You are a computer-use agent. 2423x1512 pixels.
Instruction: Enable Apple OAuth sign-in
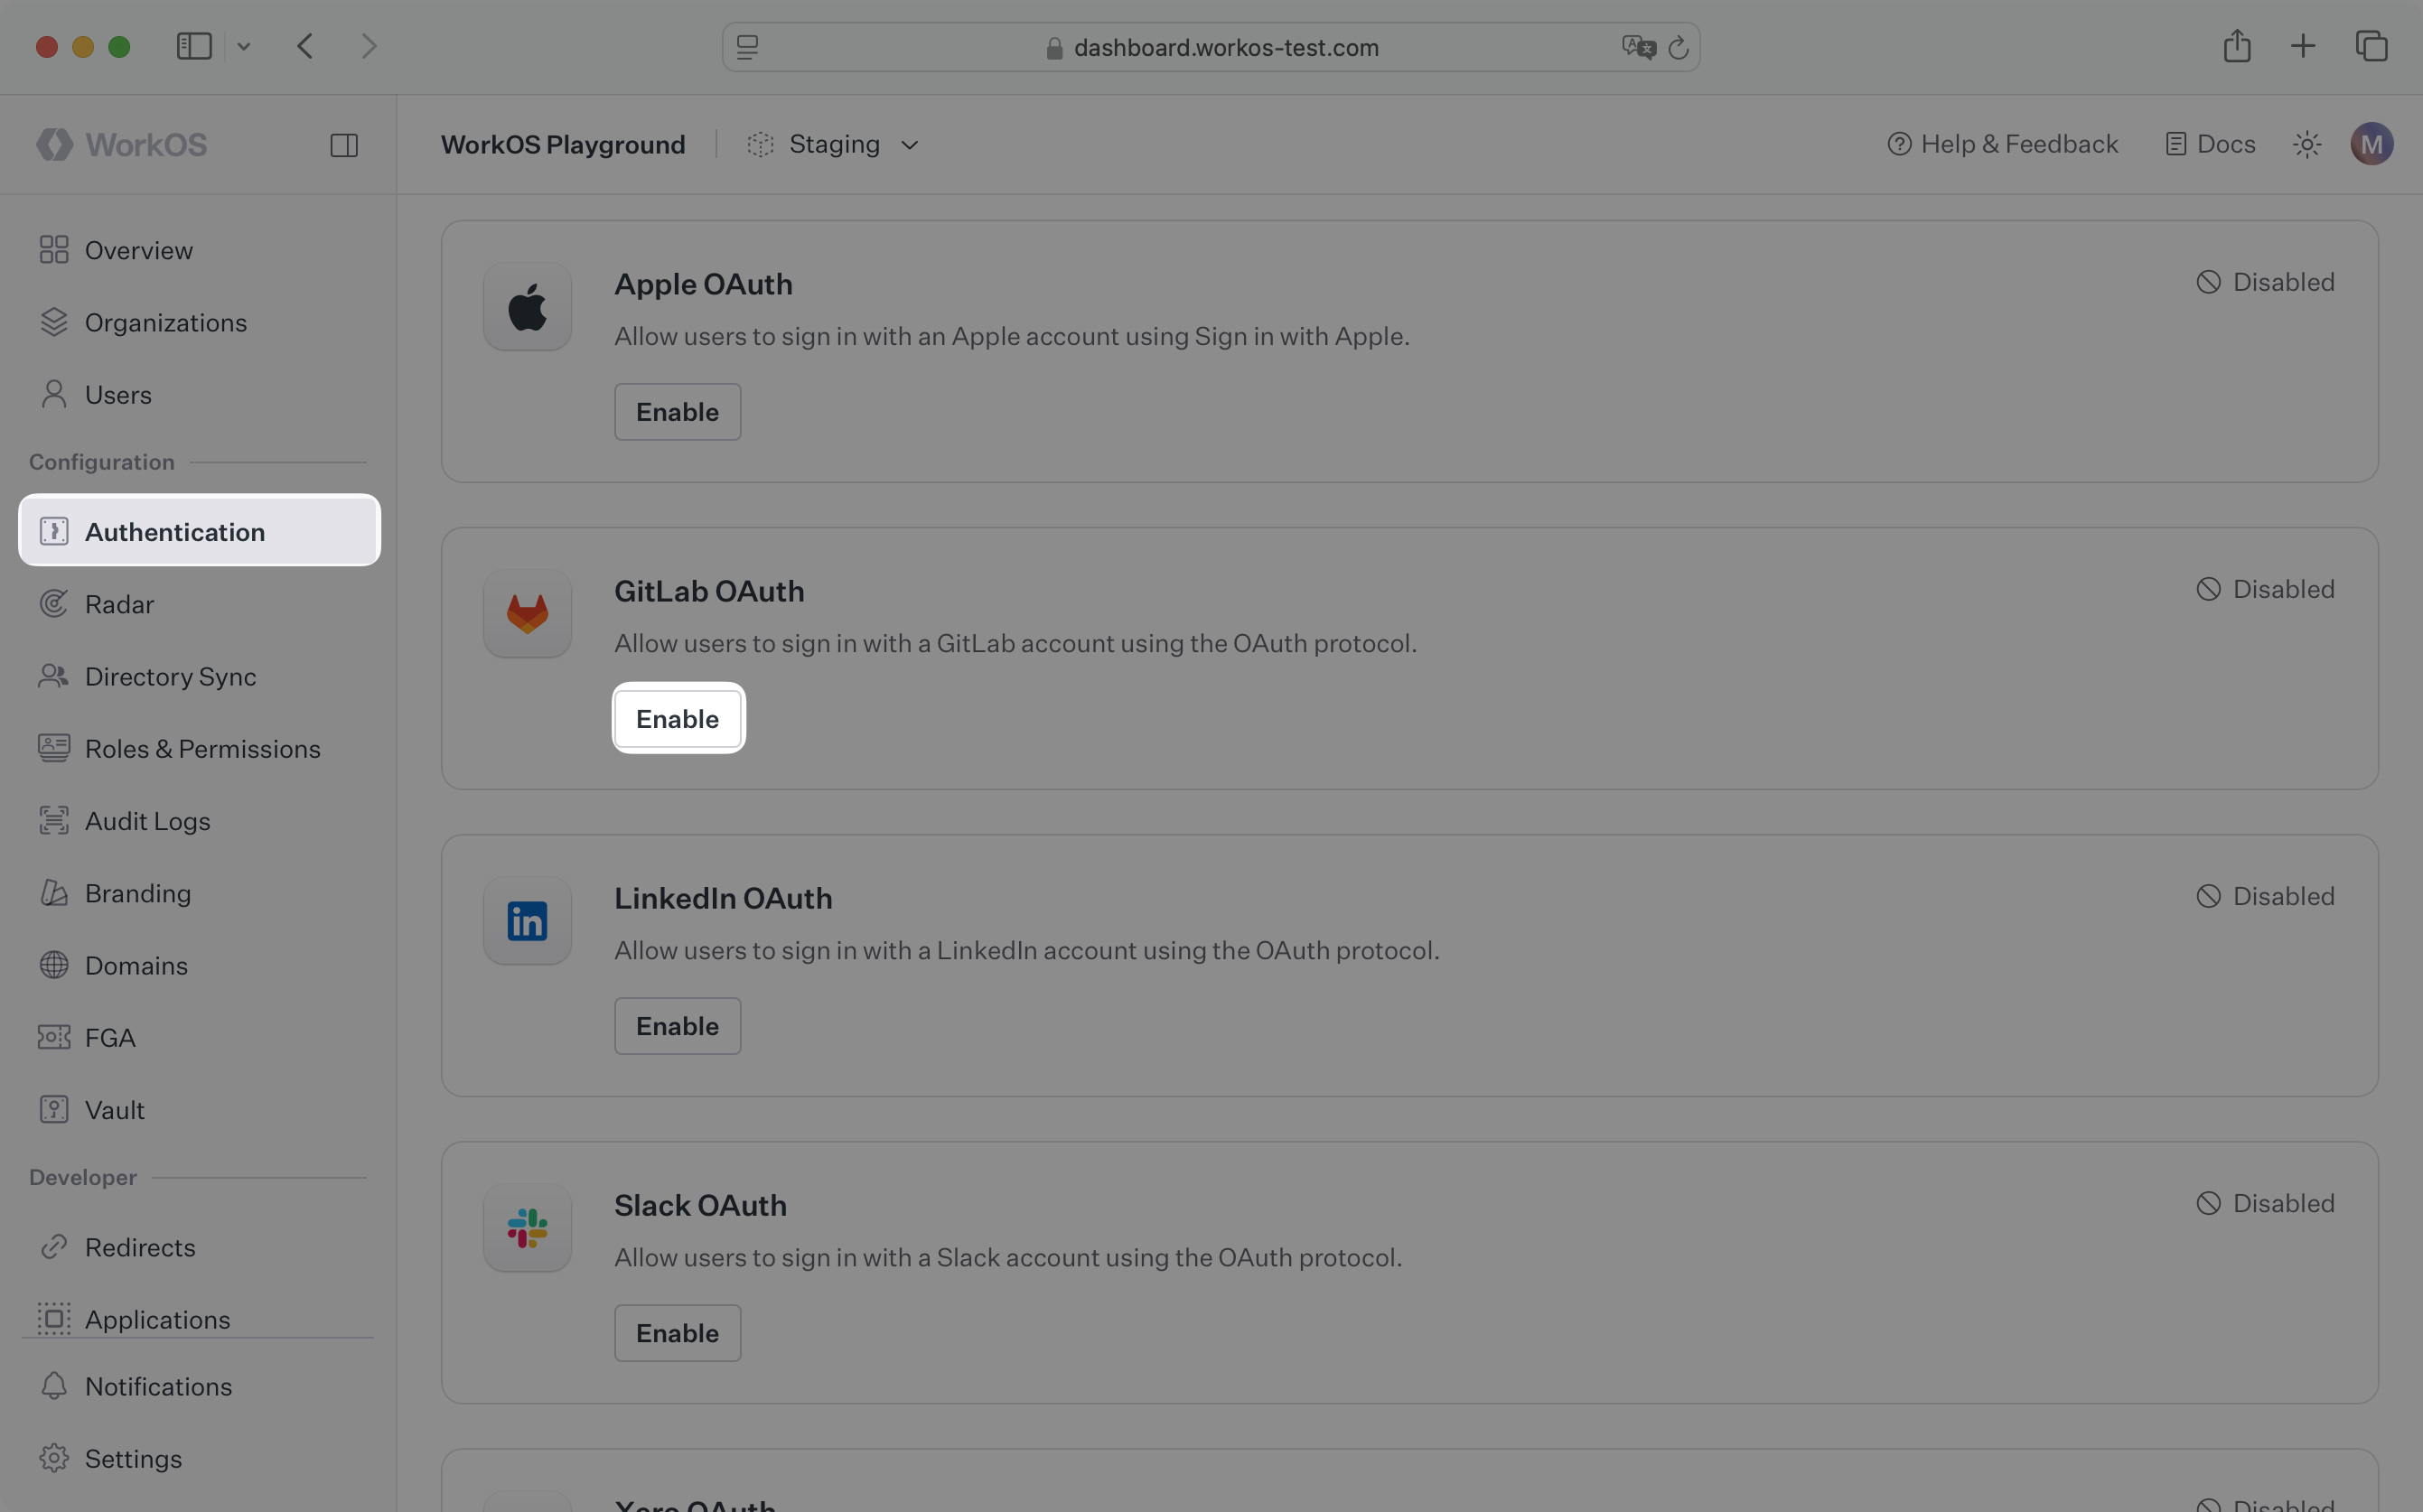pos(677,411)
